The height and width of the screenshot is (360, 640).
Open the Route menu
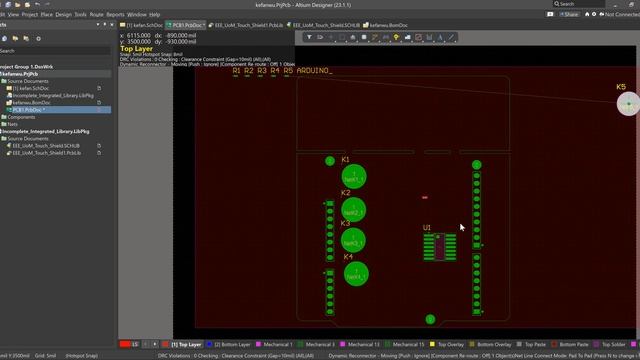pyautogui.click(x=96, y=15)
